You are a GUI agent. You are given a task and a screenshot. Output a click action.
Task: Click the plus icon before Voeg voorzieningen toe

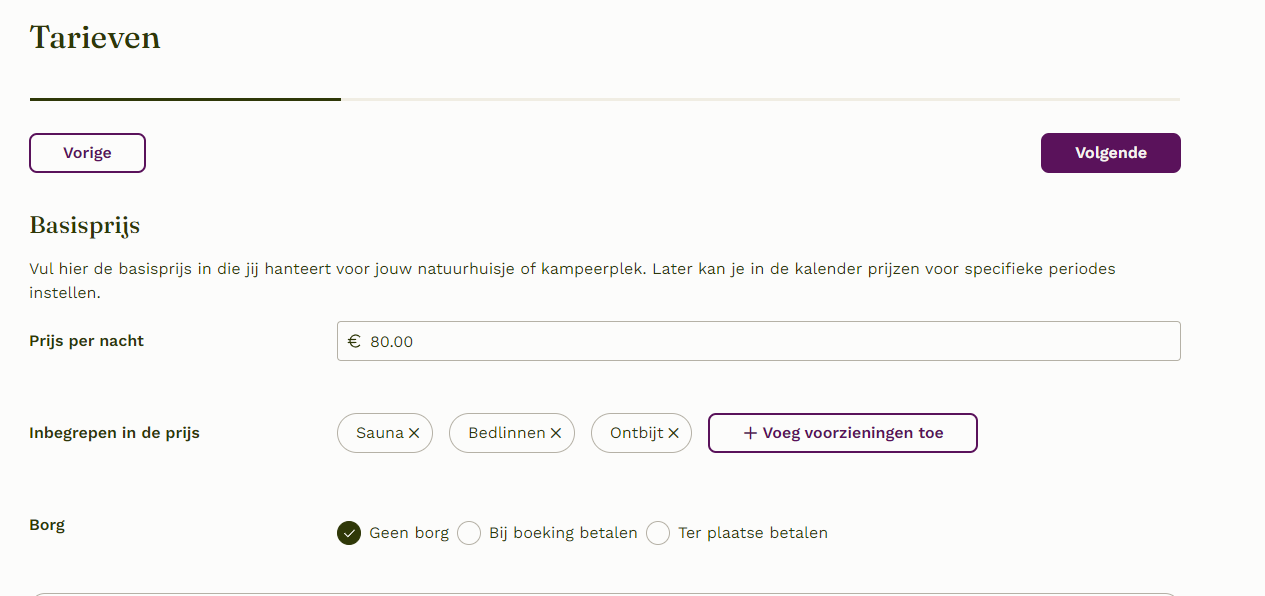tap(750, 433)
